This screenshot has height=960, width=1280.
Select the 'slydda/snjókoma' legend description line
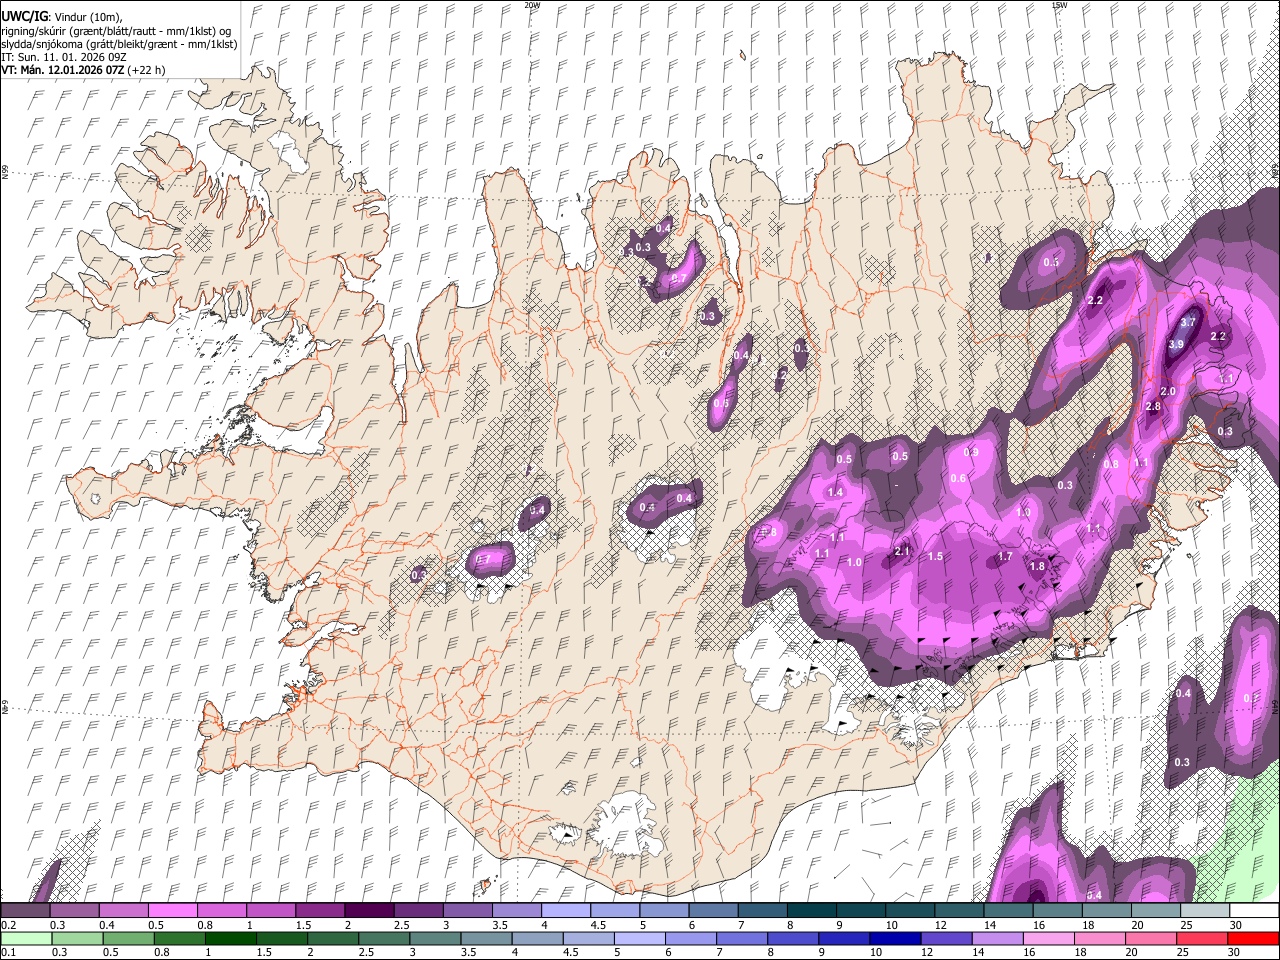(x=119, y=44)
